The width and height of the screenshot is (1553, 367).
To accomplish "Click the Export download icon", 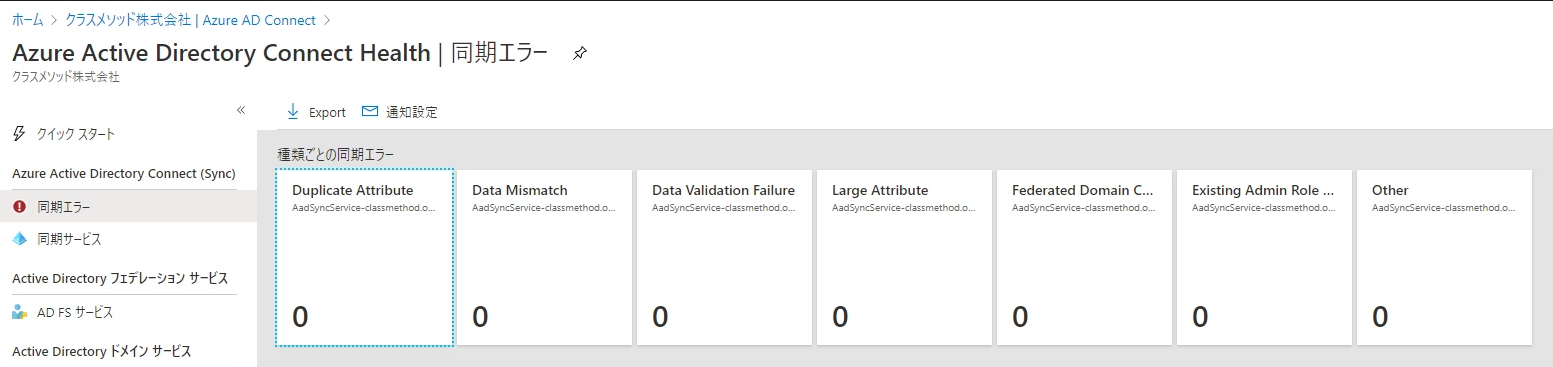I will point(293,111).
